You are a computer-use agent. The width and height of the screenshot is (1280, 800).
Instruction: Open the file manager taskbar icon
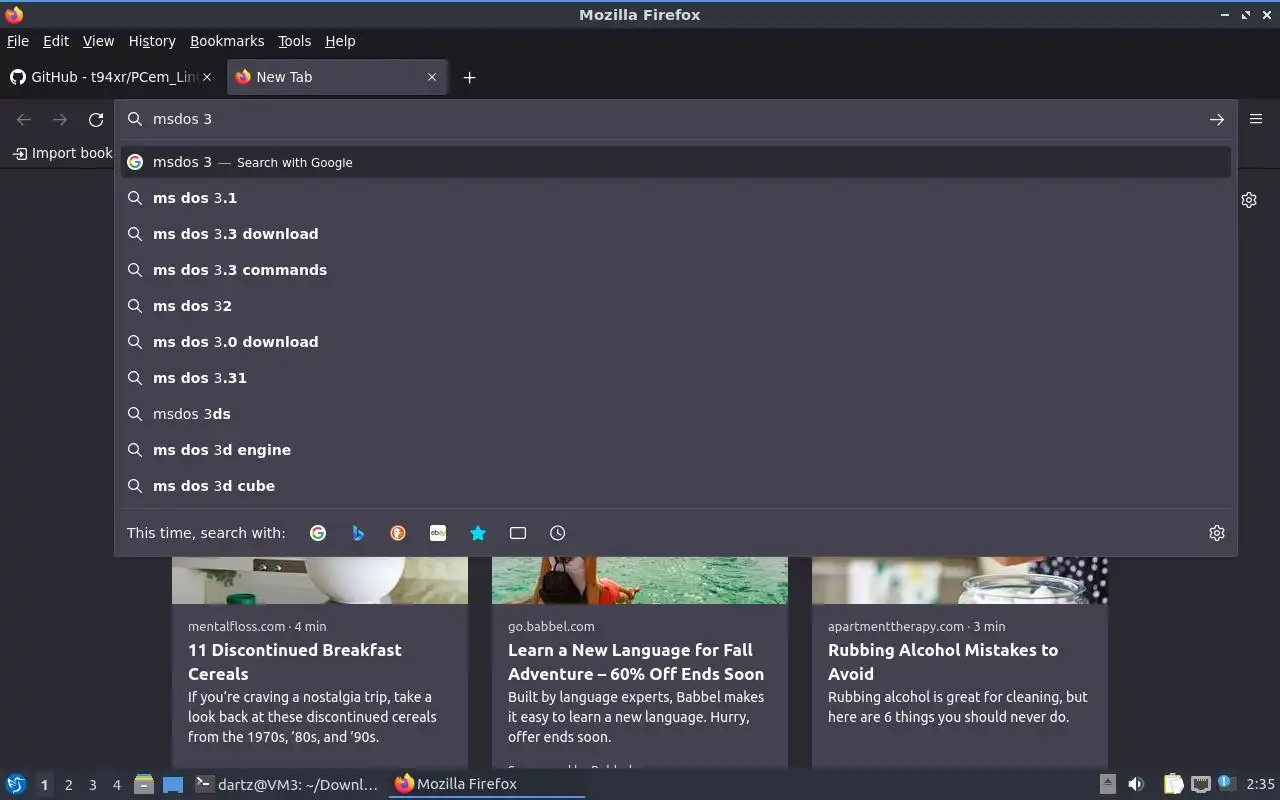click(144, 784)
